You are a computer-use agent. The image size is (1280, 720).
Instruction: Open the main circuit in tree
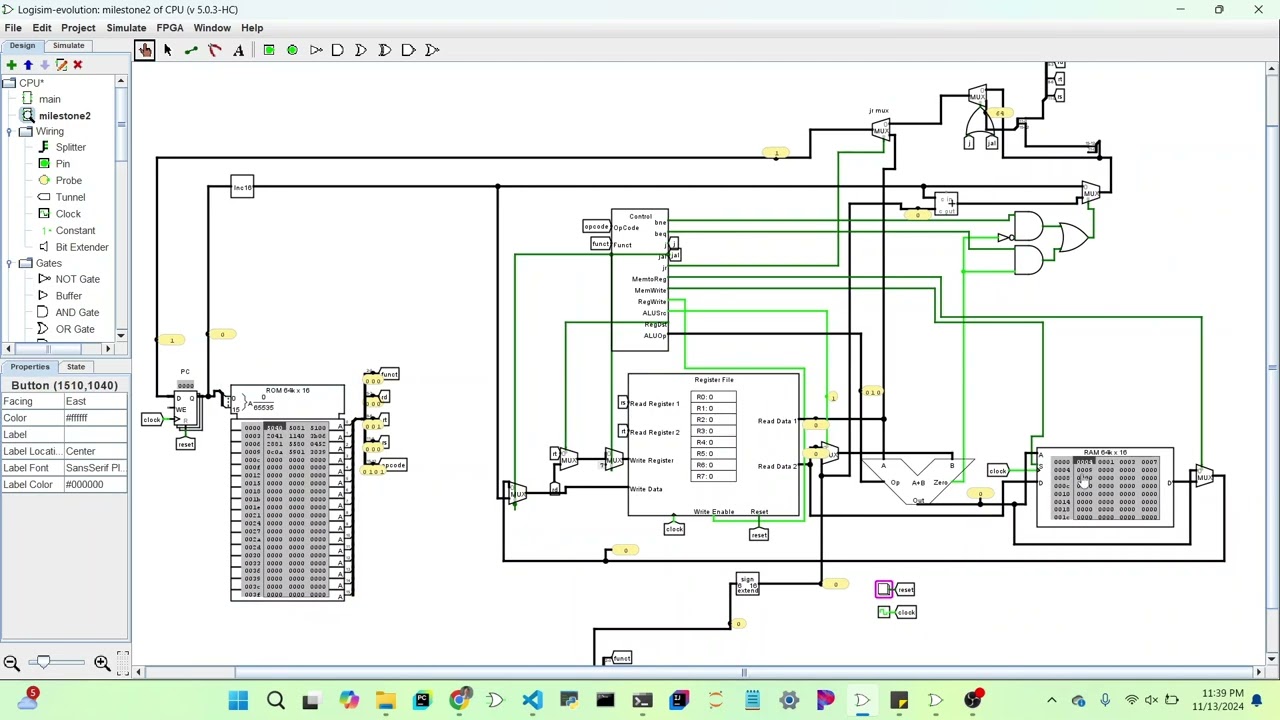coord(49,99)
